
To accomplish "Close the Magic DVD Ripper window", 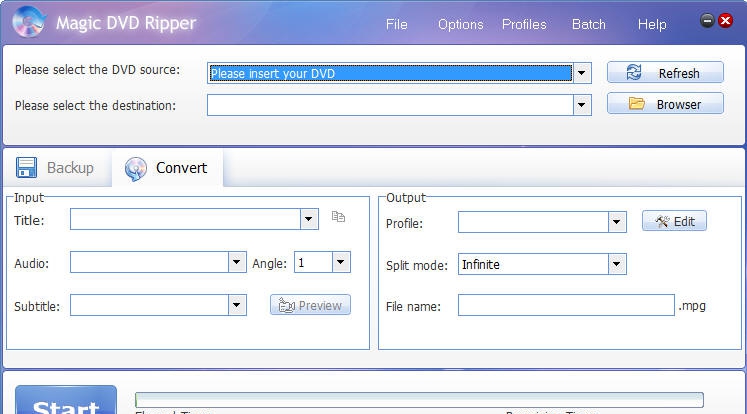I will pyautogui.click(x=726, y=20).
